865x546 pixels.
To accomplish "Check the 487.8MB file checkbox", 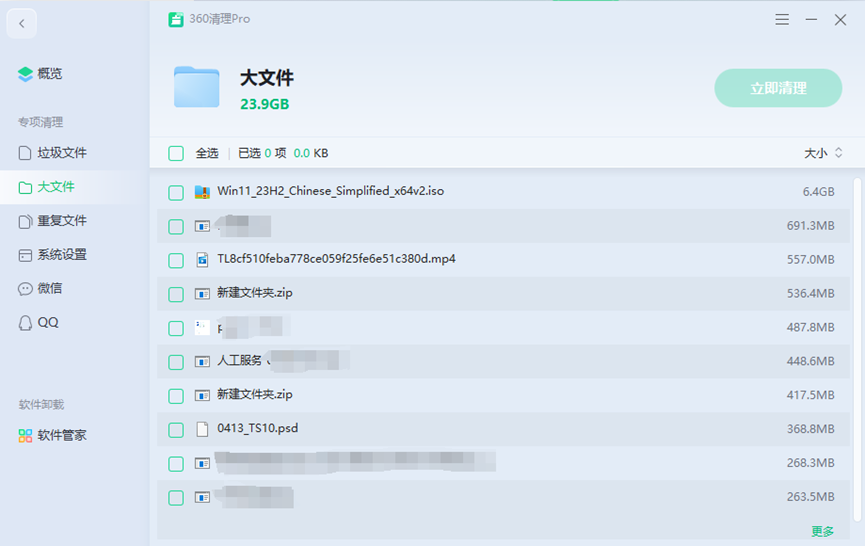I will (176, 328).
